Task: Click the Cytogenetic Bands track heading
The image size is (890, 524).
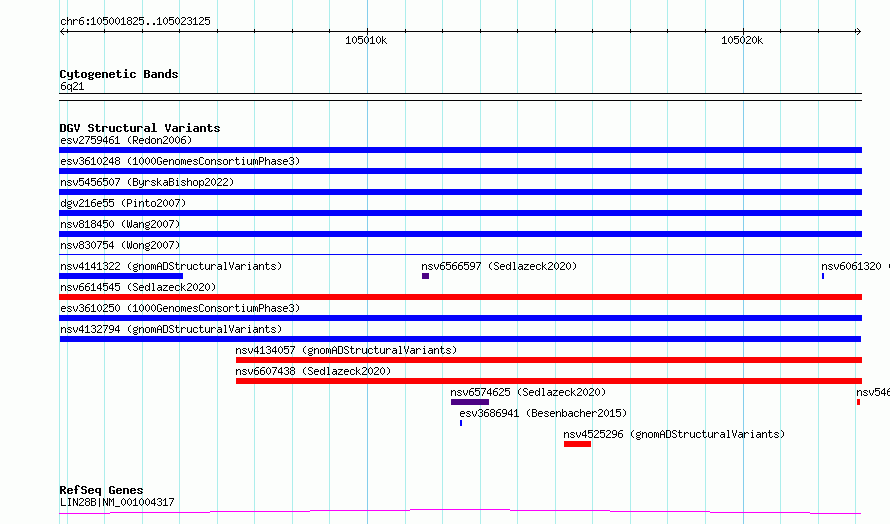Action: (119, 74)
